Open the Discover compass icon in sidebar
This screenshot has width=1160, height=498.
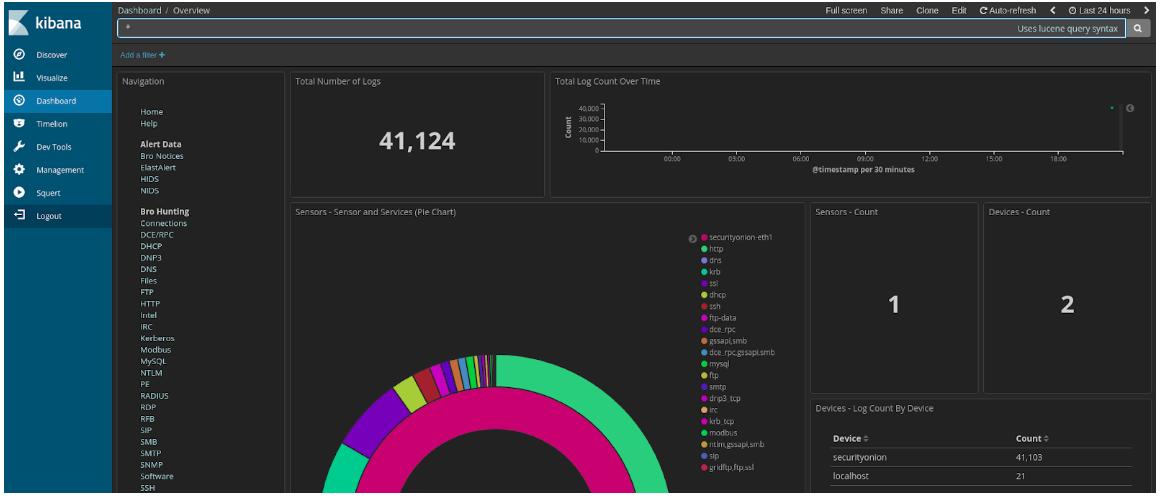[x=20, y=55]
